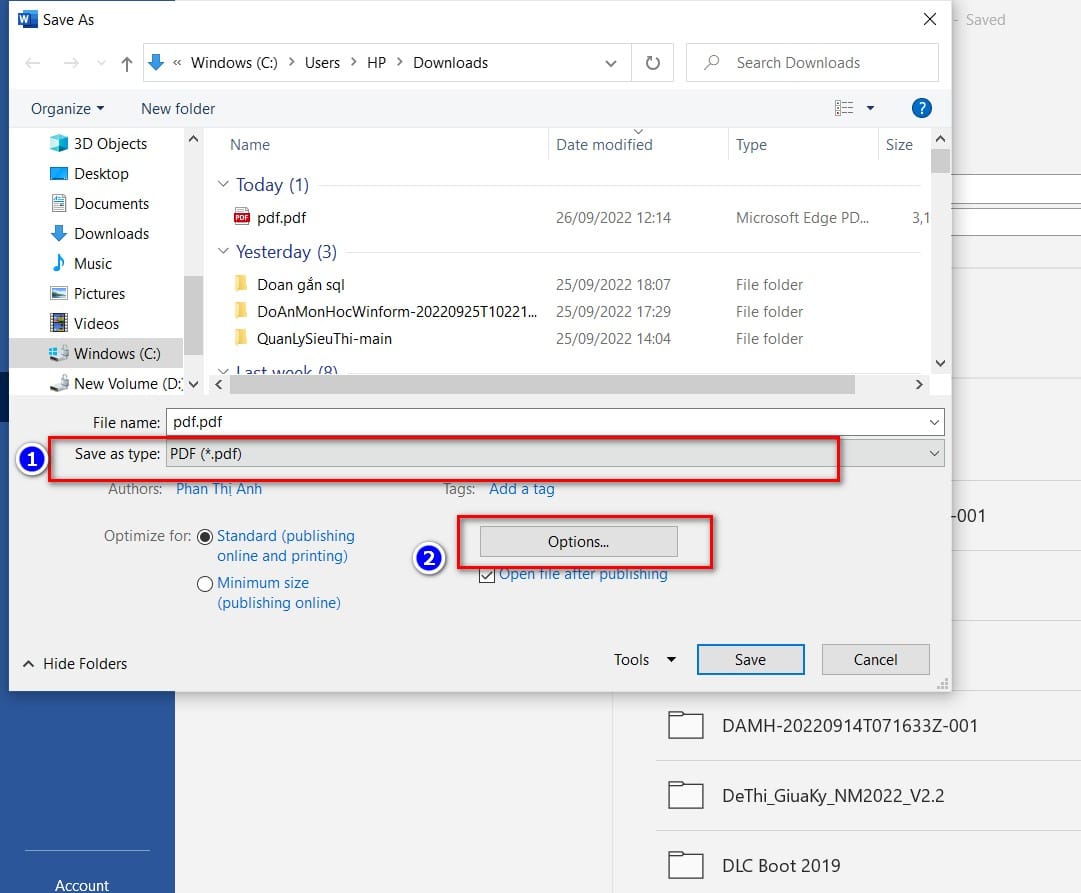Click the Cancel button
The height and width of the screenshot is (893, 1081).
tap(875, 660)
